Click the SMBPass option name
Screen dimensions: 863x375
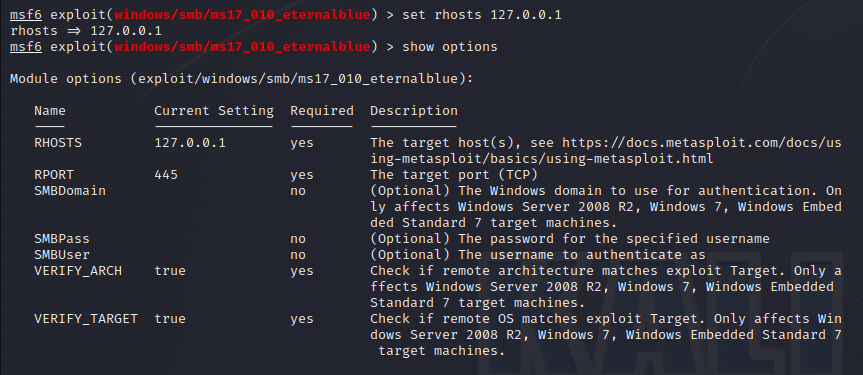62,239
